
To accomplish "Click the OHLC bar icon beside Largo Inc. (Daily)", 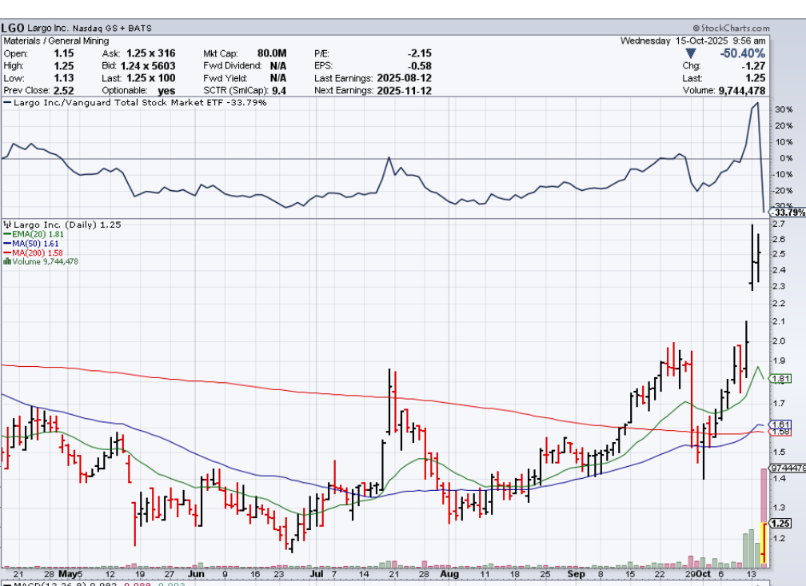I will pos(5,225).
